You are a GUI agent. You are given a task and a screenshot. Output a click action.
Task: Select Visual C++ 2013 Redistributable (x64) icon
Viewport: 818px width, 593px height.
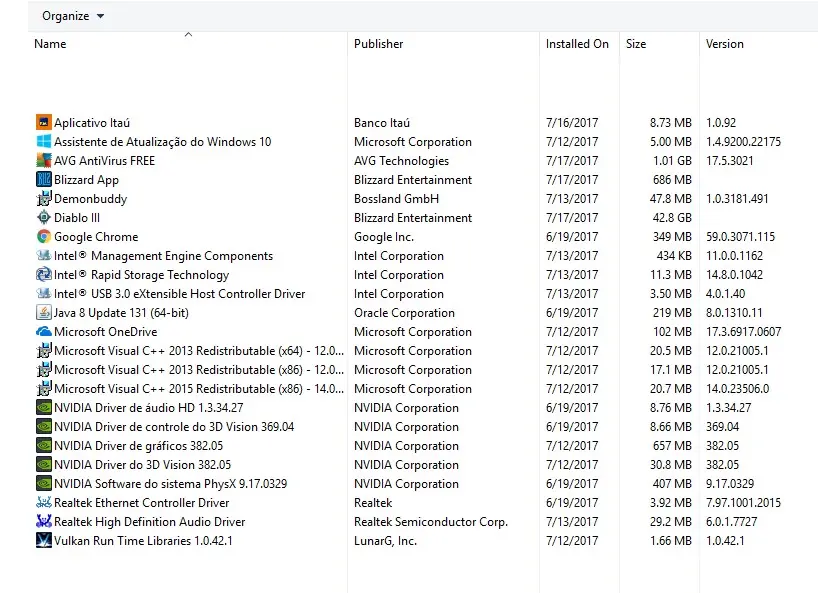(x=44, y=350)
